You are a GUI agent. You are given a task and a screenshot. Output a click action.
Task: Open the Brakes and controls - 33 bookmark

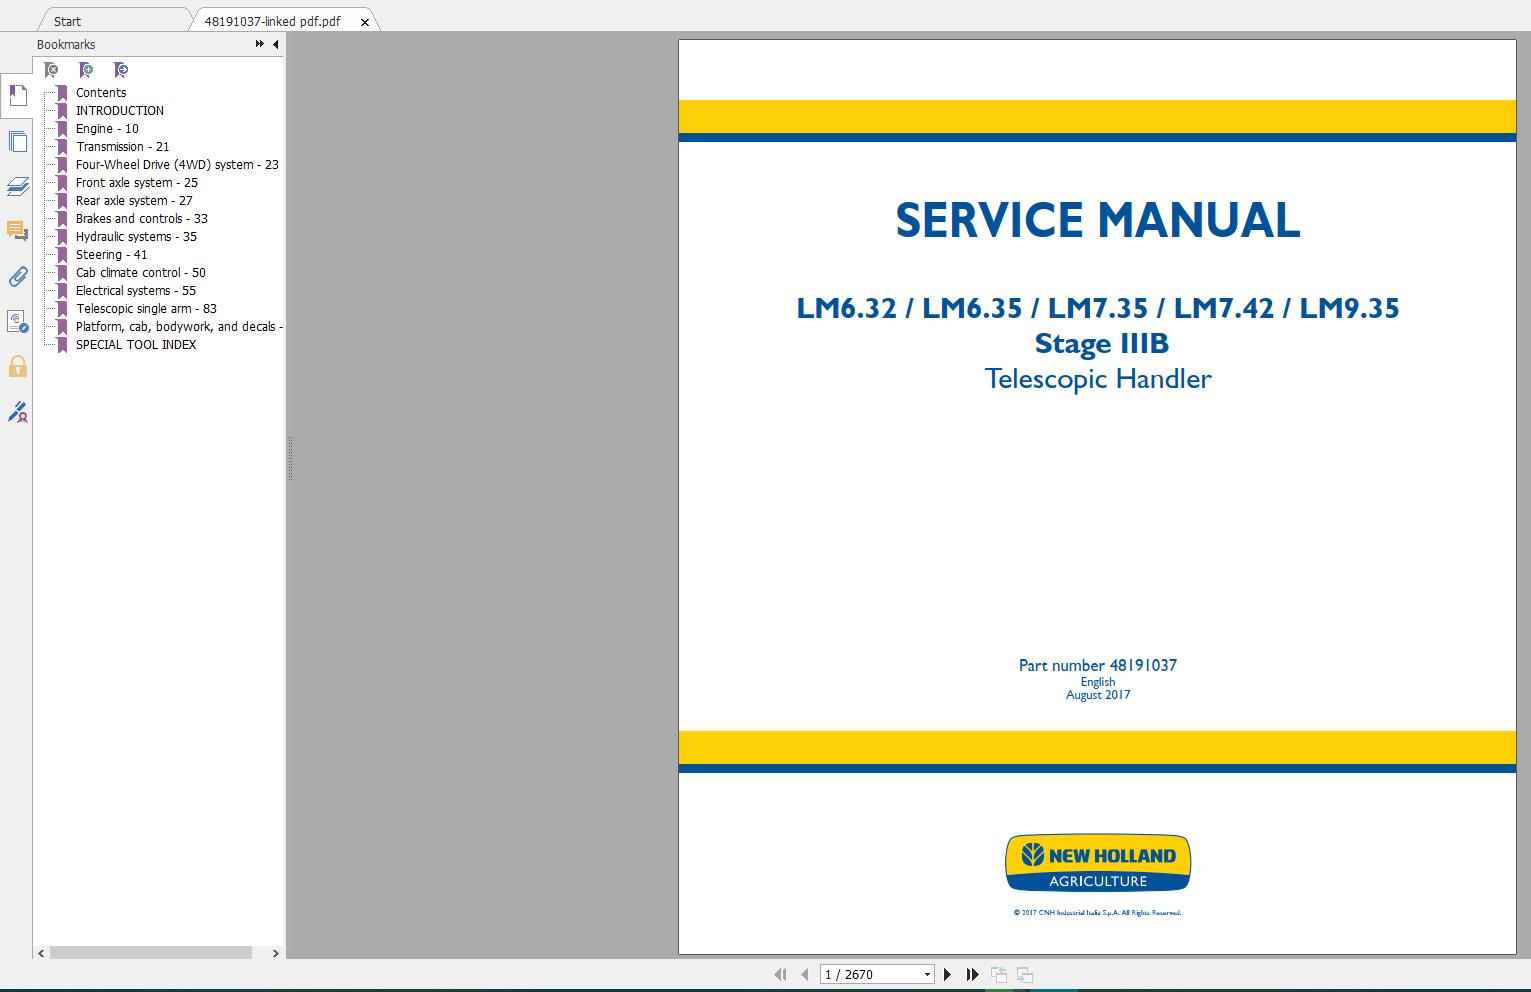click(142, 219)
